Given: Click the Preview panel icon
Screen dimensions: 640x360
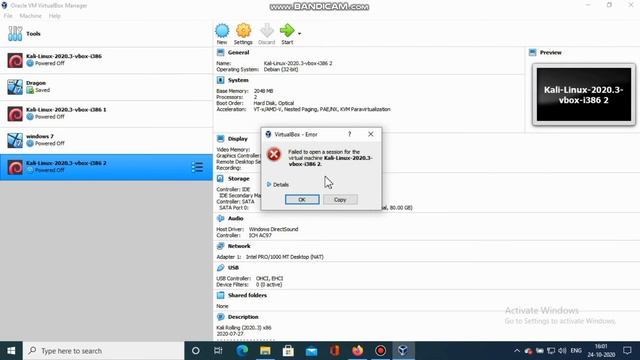Looking at the screenshot, I should [x=533, y=53].
